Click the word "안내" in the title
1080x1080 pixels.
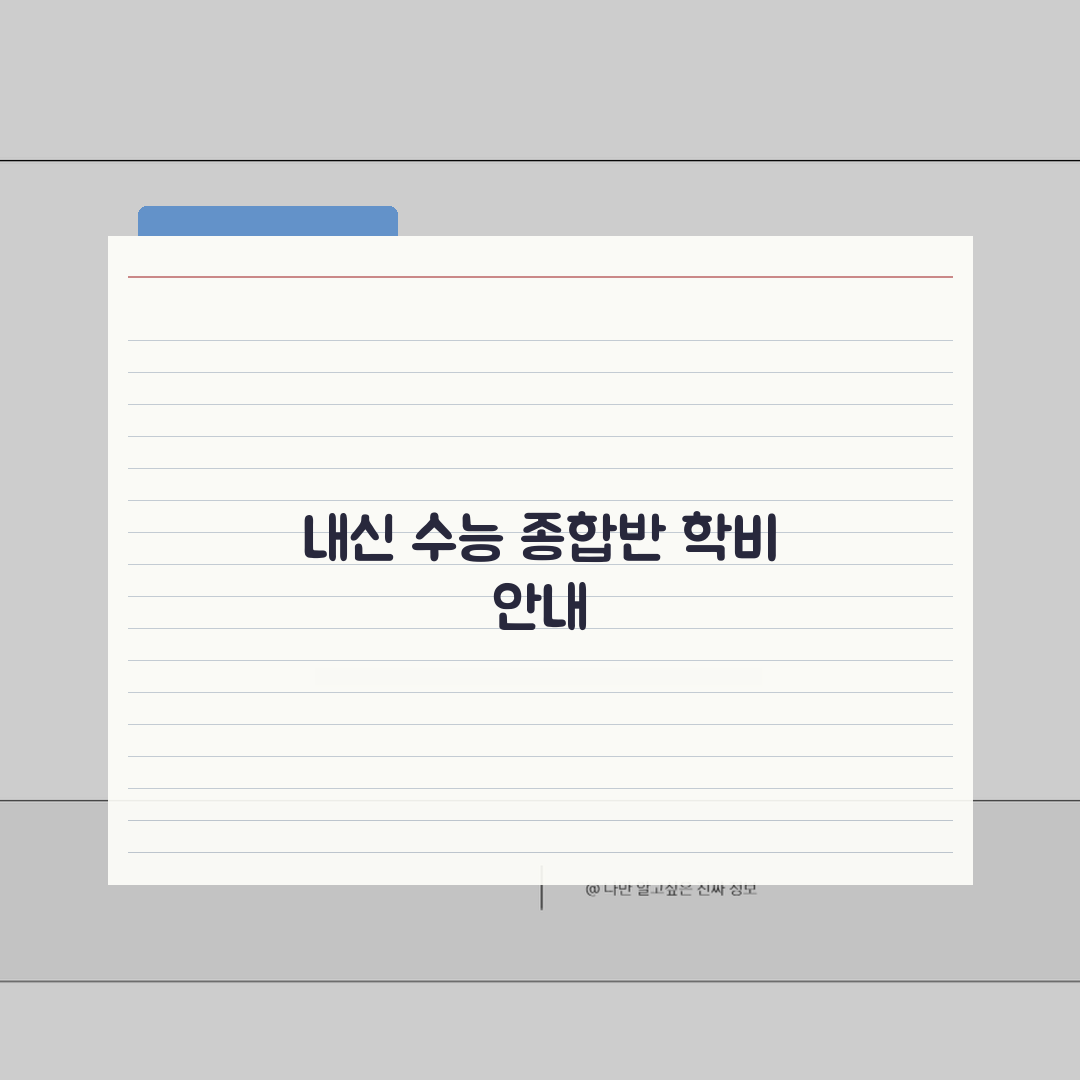tap(540, 606)
